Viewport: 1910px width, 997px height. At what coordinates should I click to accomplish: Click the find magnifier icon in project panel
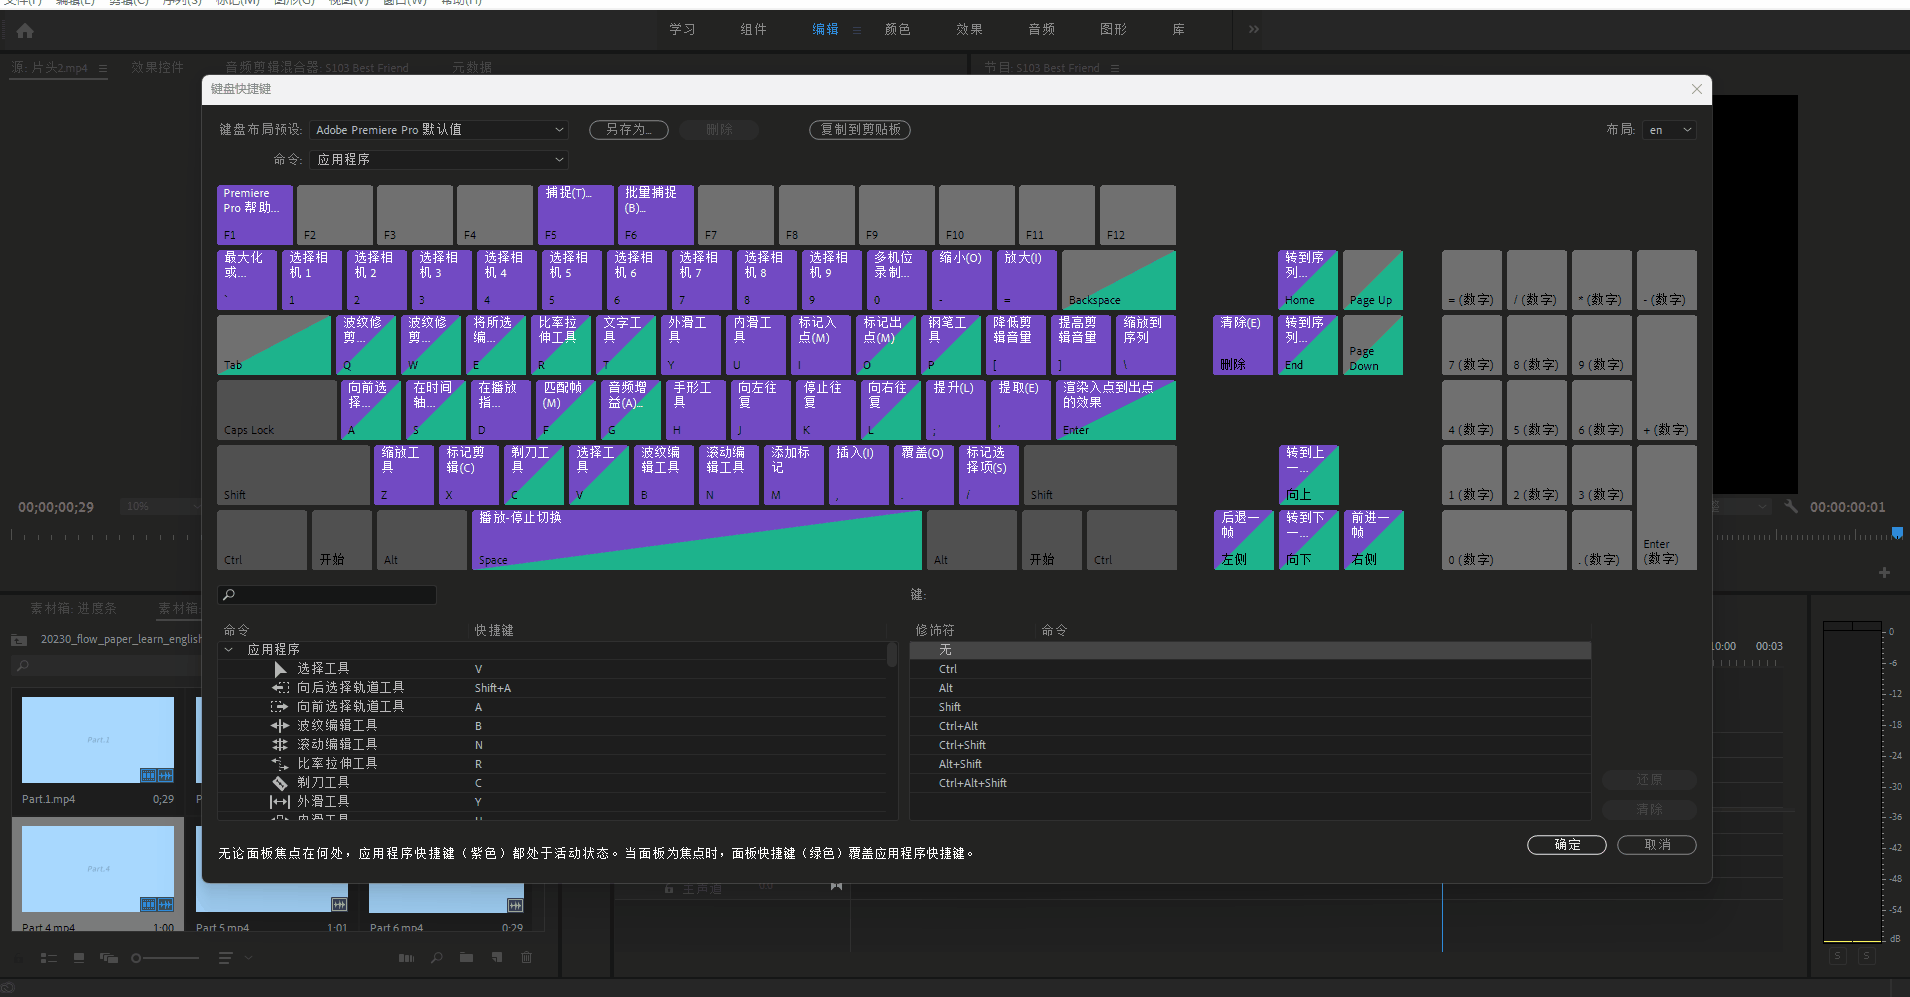437,958
